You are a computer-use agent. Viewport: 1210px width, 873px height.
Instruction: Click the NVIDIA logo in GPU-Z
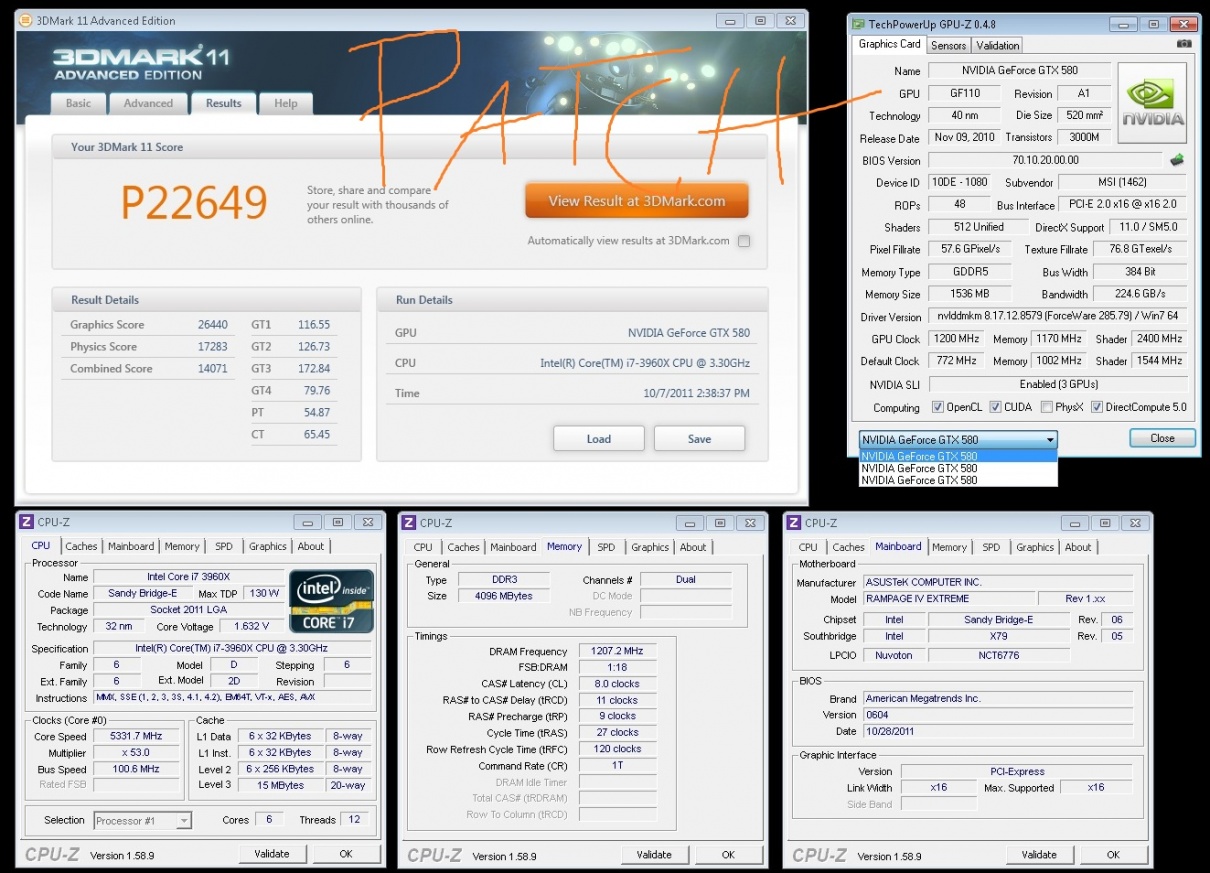(x=1152, y=103)
